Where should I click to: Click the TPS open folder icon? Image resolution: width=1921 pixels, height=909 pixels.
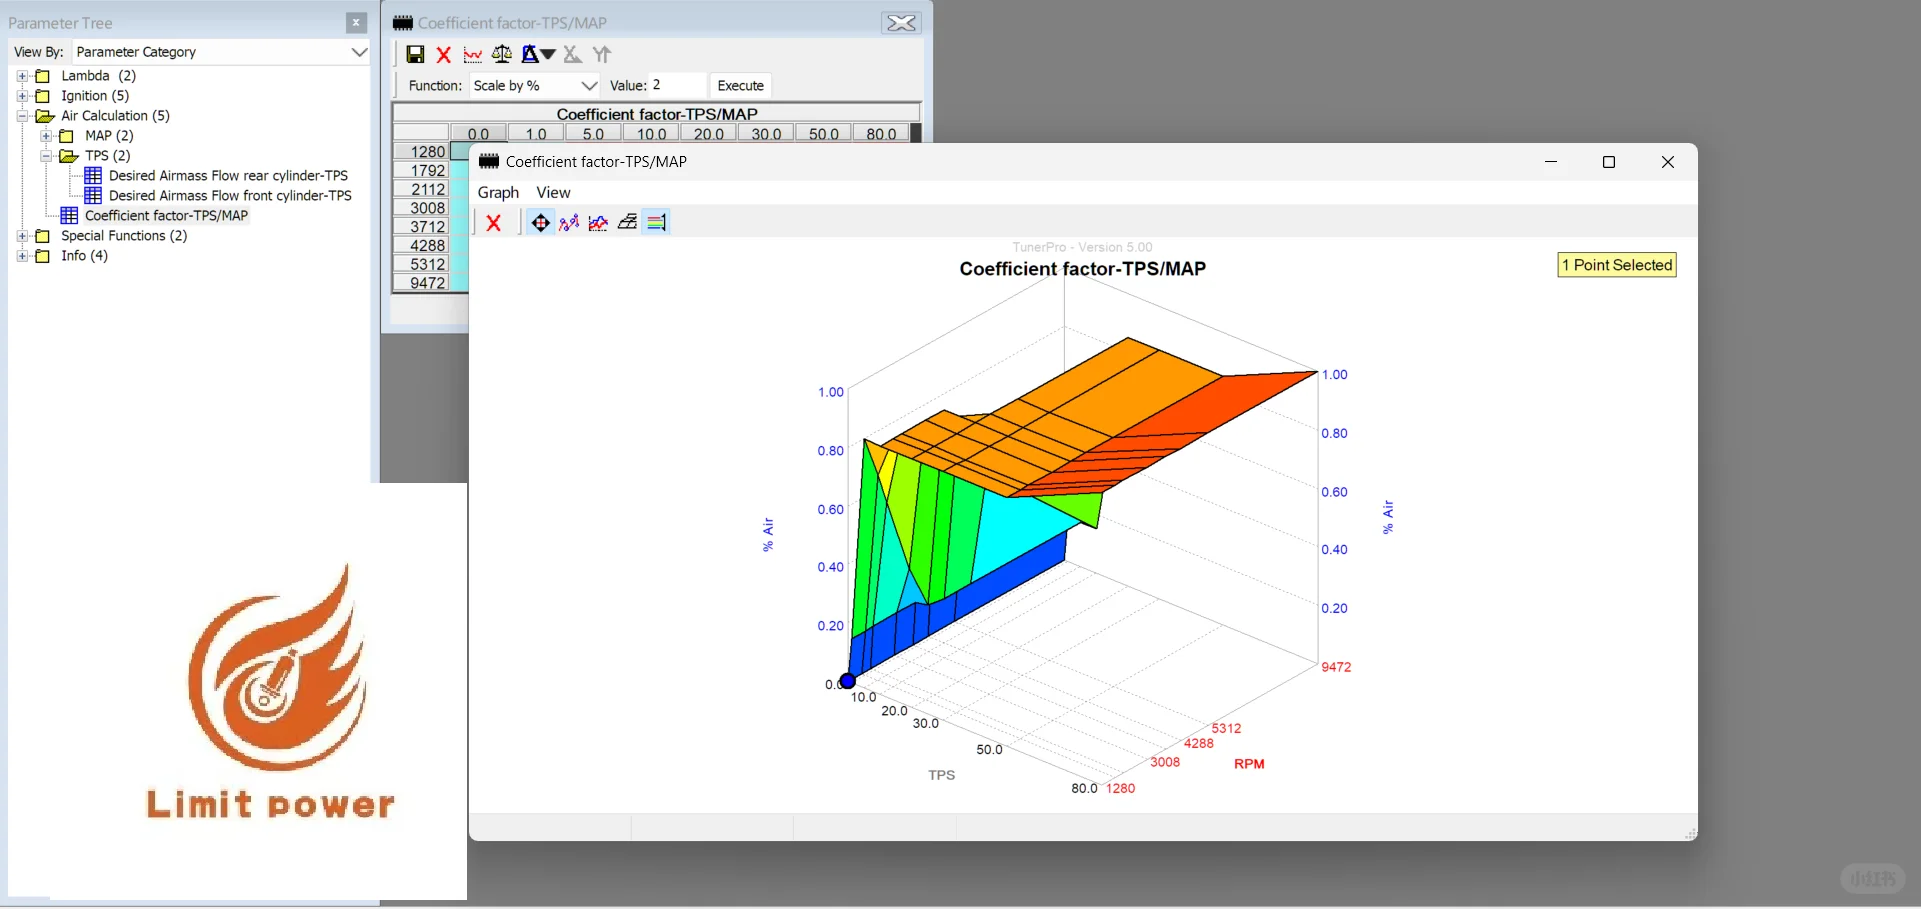[69, 156]
